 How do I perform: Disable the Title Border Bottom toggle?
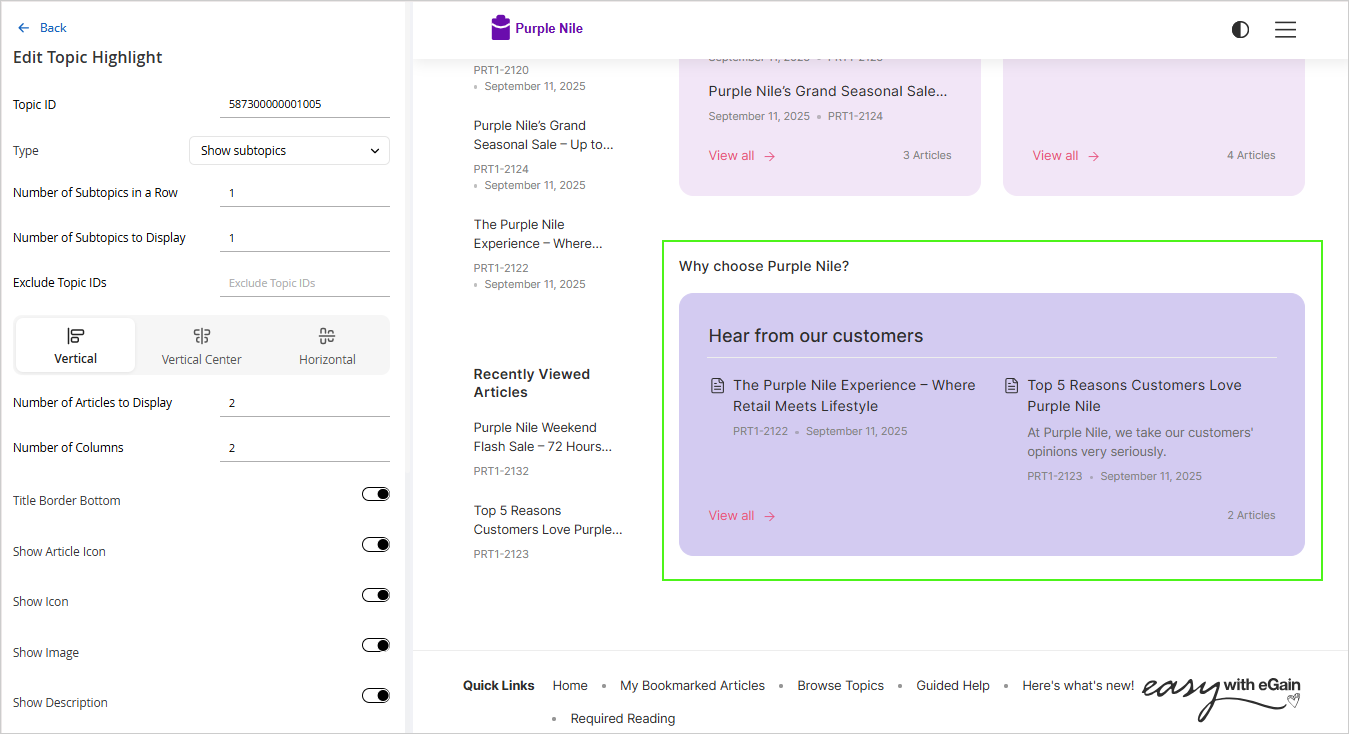pyautogui.click(x=375, y=494)
